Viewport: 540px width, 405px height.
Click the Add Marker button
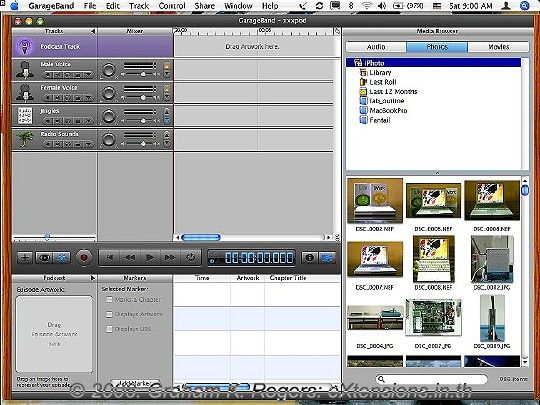pos(135,383)
